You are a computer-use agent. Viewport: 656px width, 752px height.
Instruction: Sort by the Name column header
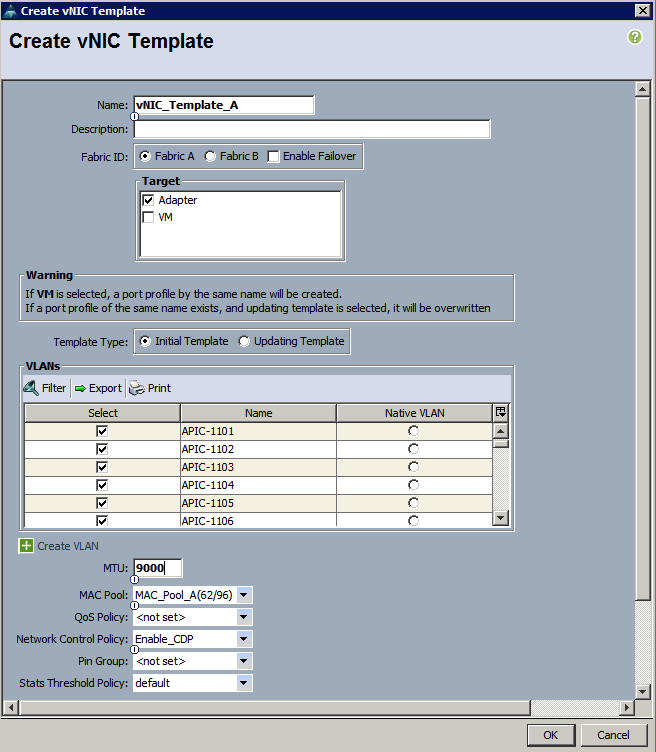[x=258, y=413]
